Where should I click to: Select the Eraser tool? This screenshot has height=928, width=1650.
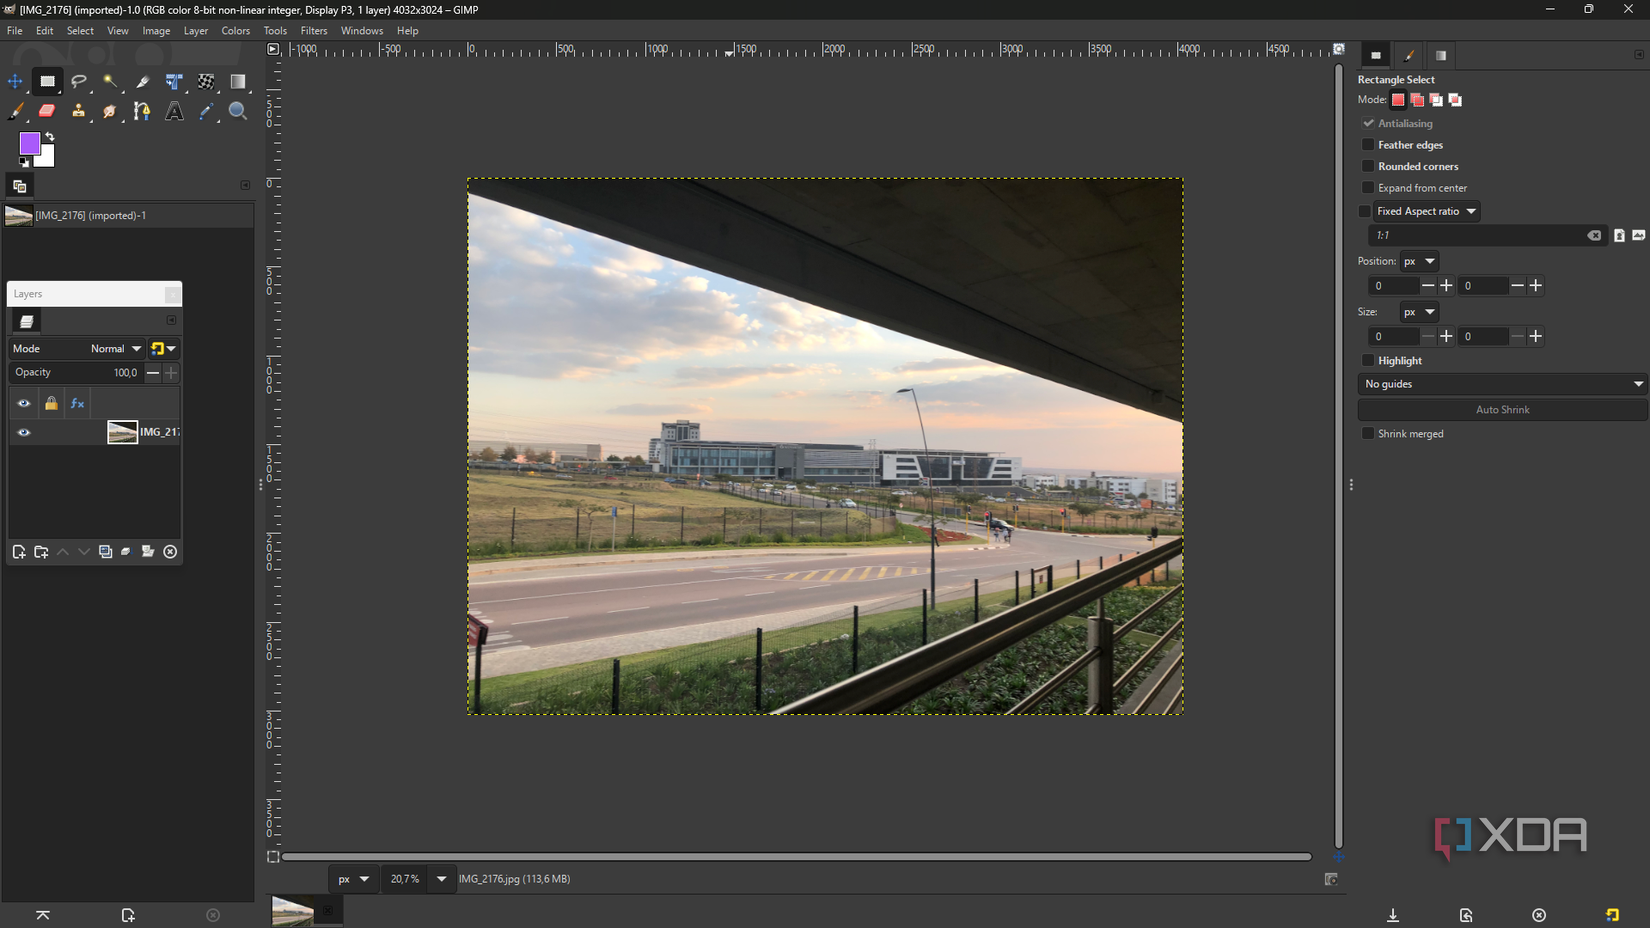click(x=47, y=111)
